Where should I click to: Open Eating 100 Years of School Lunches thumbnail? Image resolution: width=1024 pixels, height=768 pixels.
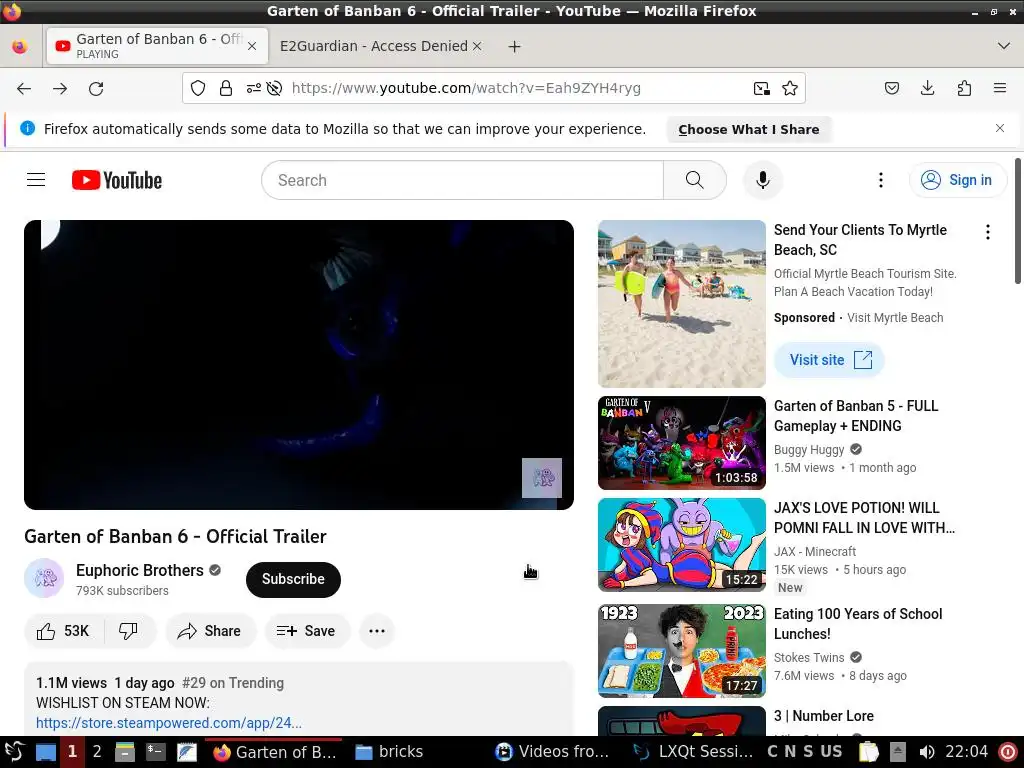[x=682, y=651]
